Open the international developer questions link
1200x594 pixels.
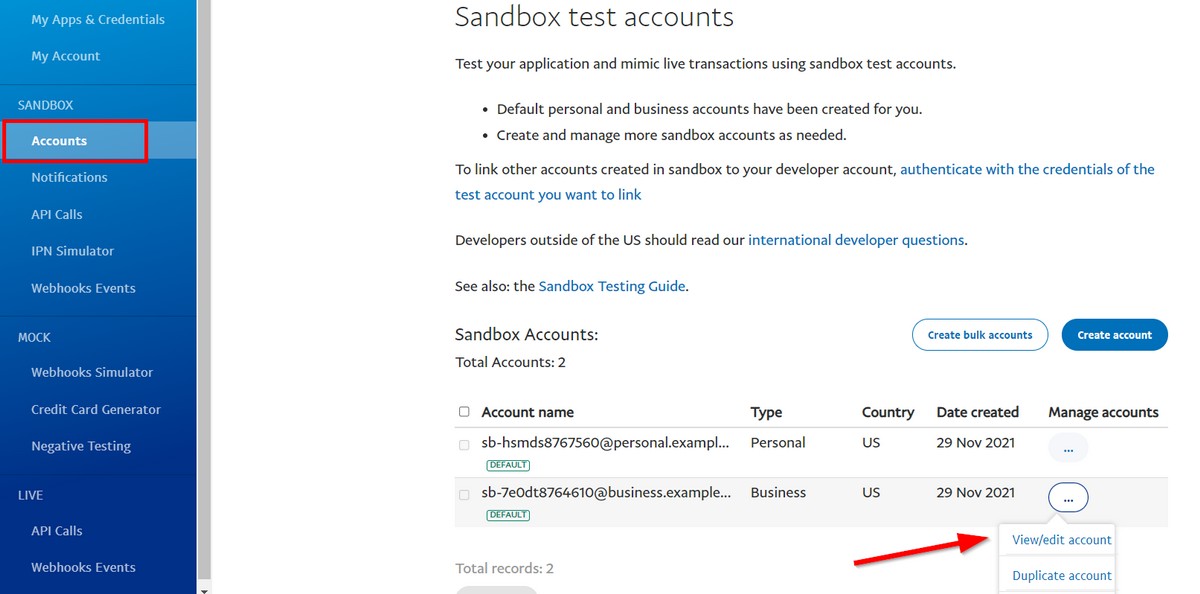point(855,239)
